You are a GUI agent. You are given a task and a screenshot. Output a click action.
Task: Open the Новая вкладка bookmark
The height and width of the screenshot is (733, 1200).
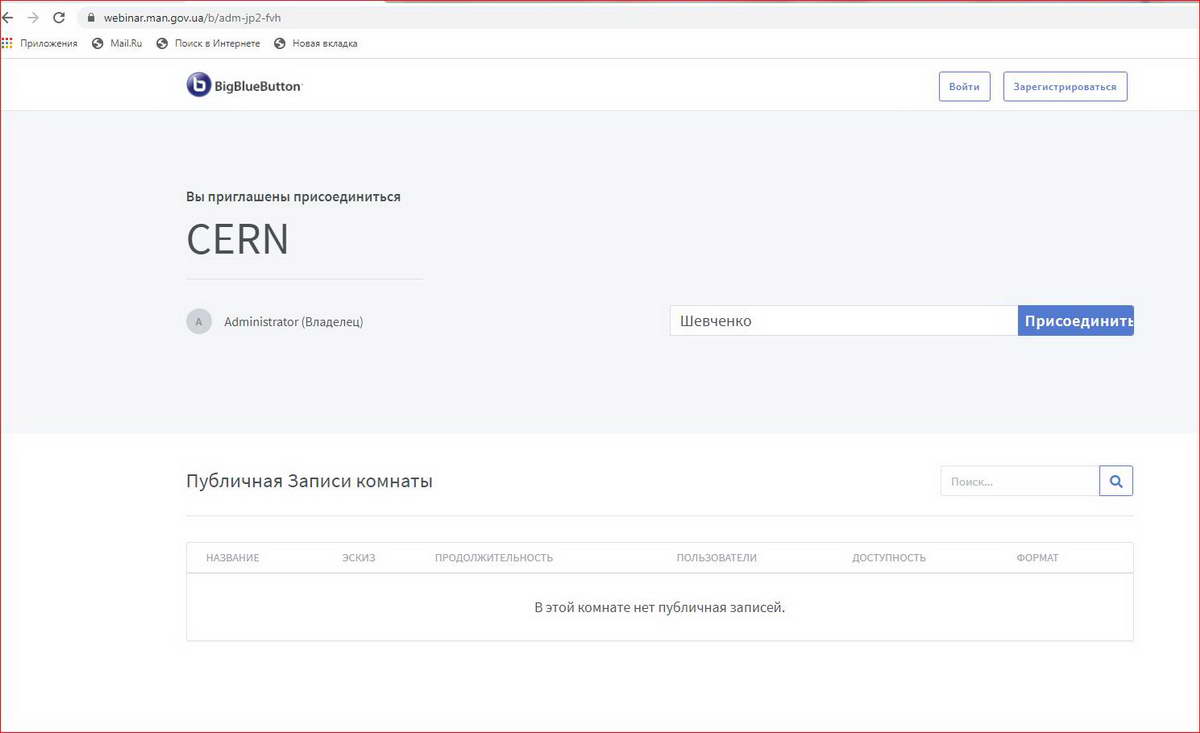315,43
